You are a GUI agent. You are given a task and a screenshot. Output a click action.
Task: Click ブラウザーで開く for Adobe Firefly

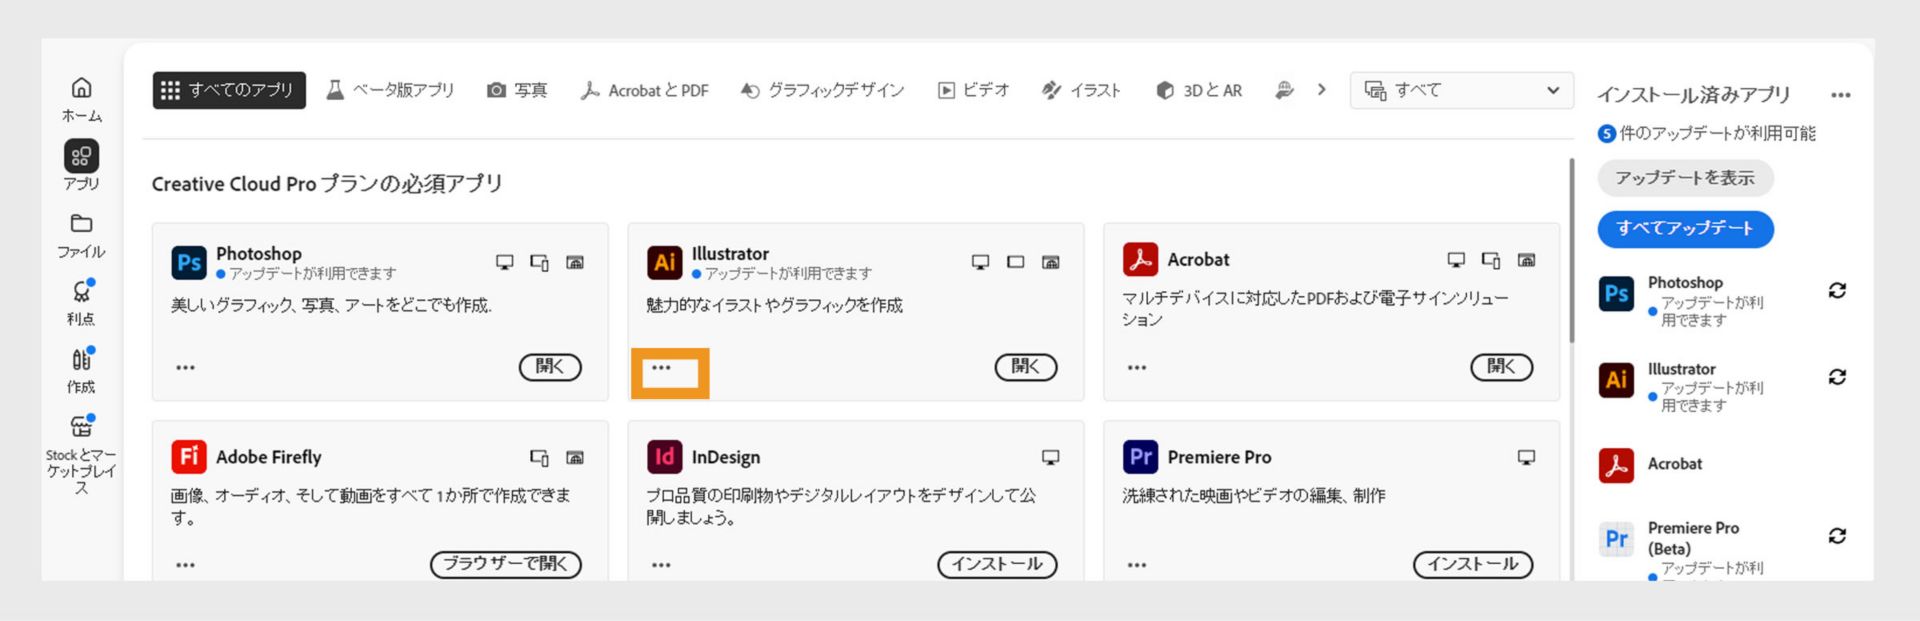[x=506, y=564]
